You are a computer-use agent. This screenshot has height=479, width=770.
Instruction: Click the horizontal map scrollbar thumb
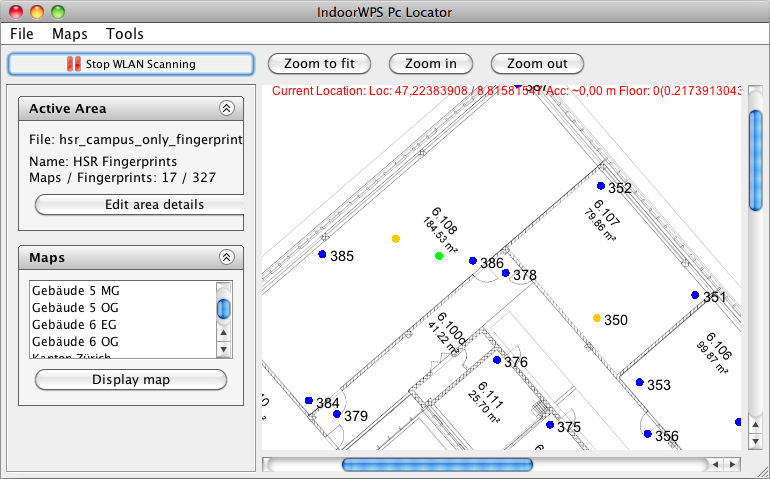(x=437, y=464)
